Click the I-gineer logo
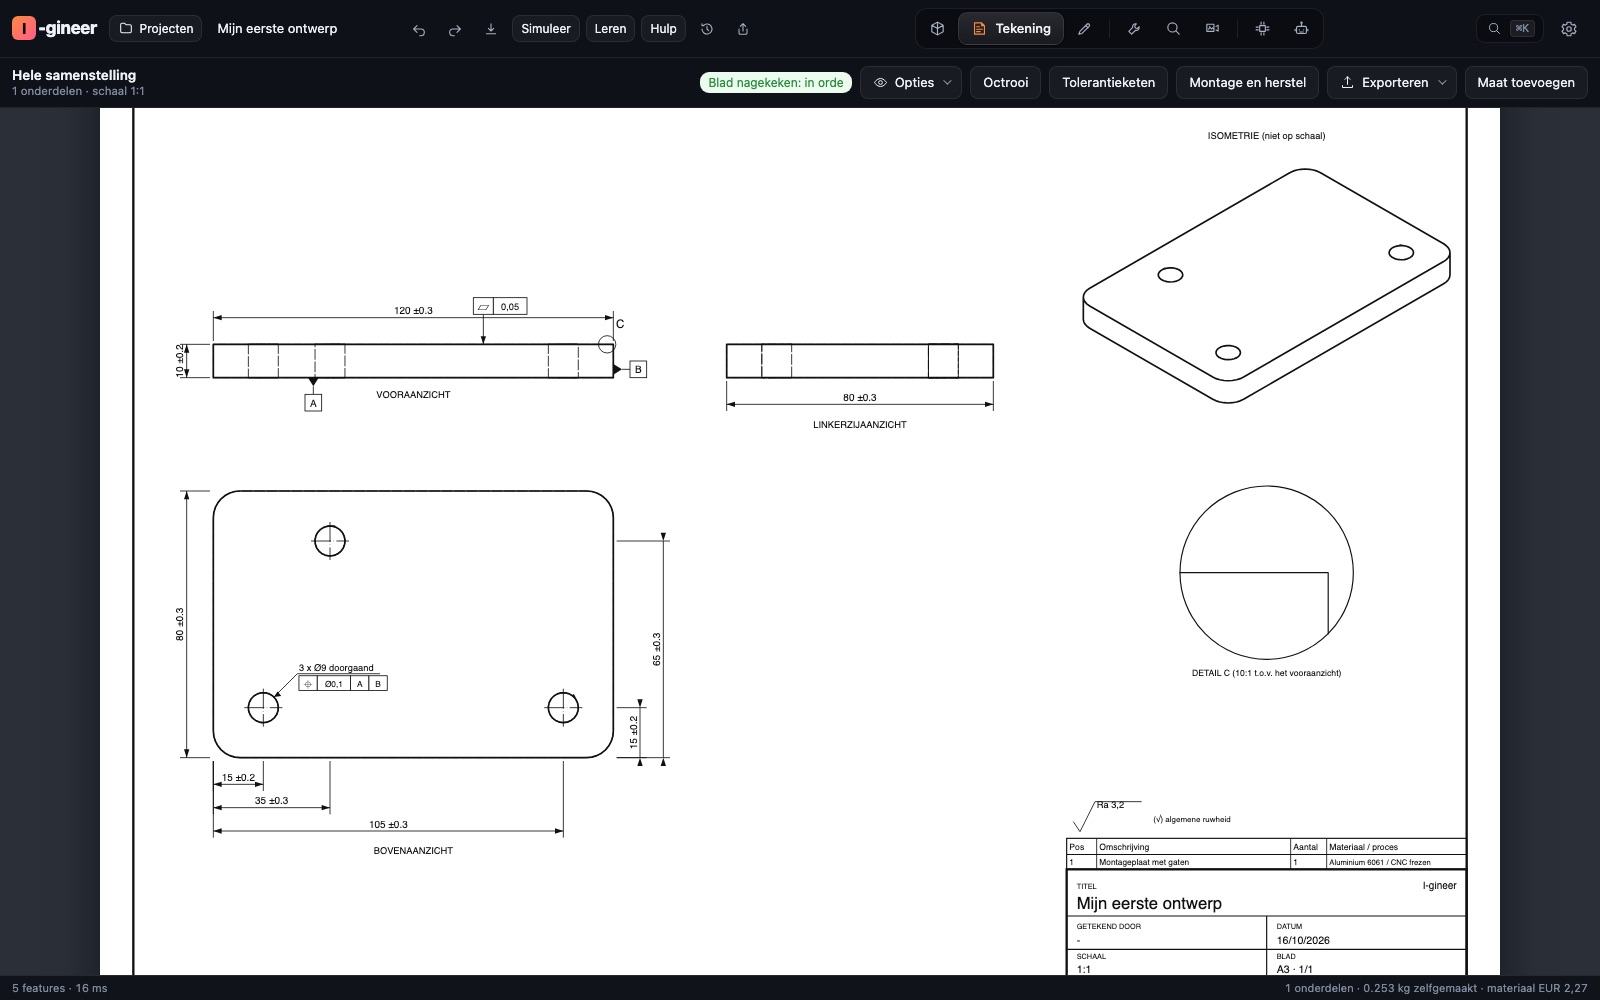Image resolution: width=1600 pixels, height=1000 pixels. (54, 28)
